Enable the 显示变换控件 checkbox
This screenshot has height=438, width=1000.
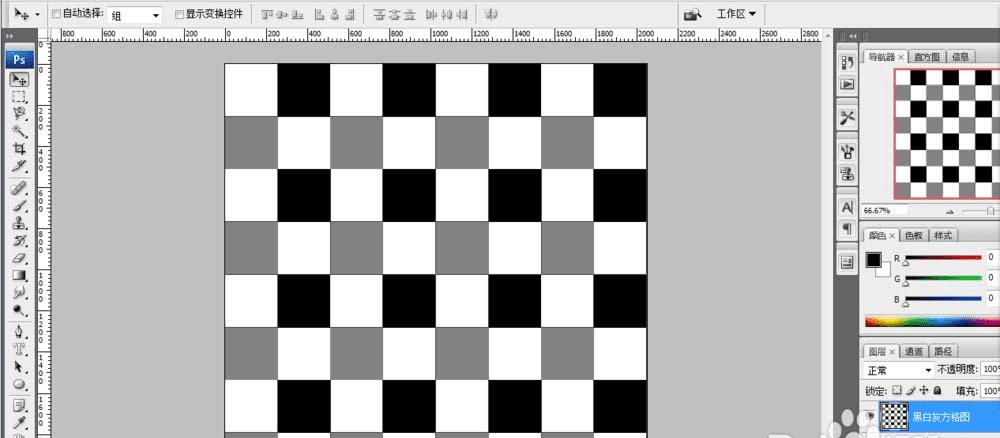click(x=179, y=13)
